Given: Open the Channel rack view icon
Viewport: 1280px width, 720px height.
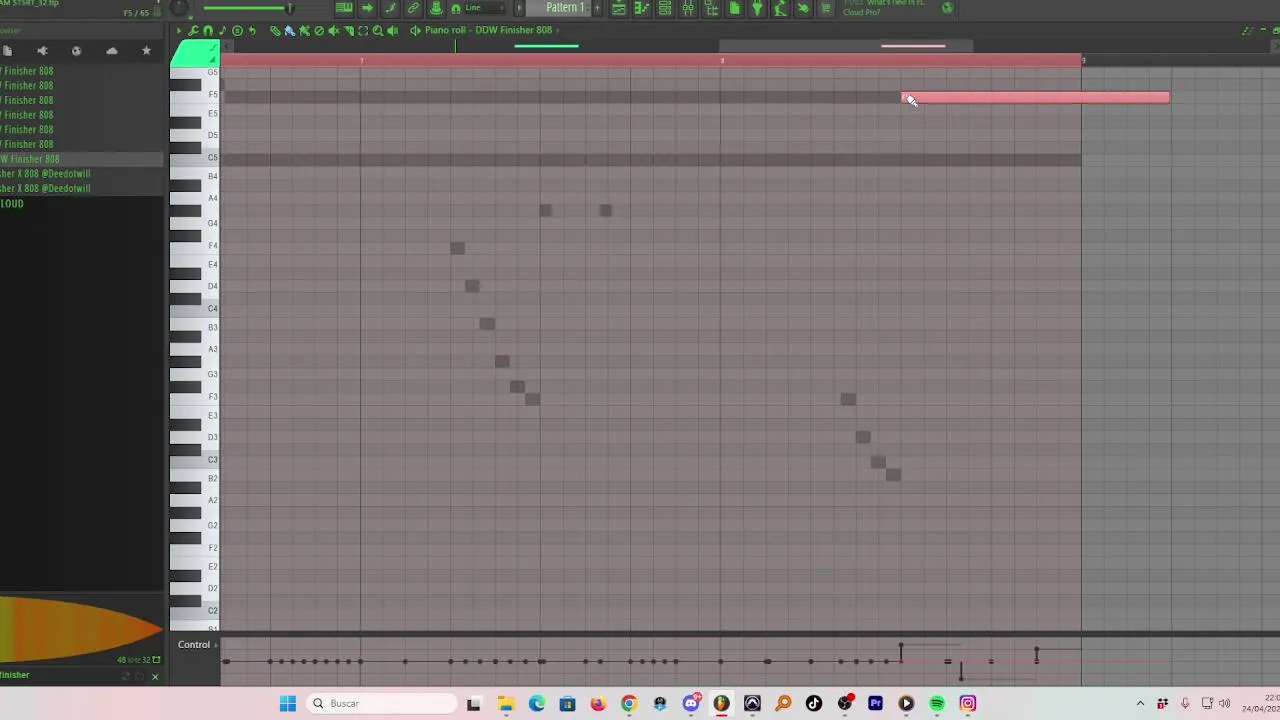Looking at the screenshot, I should coord(665,8).
